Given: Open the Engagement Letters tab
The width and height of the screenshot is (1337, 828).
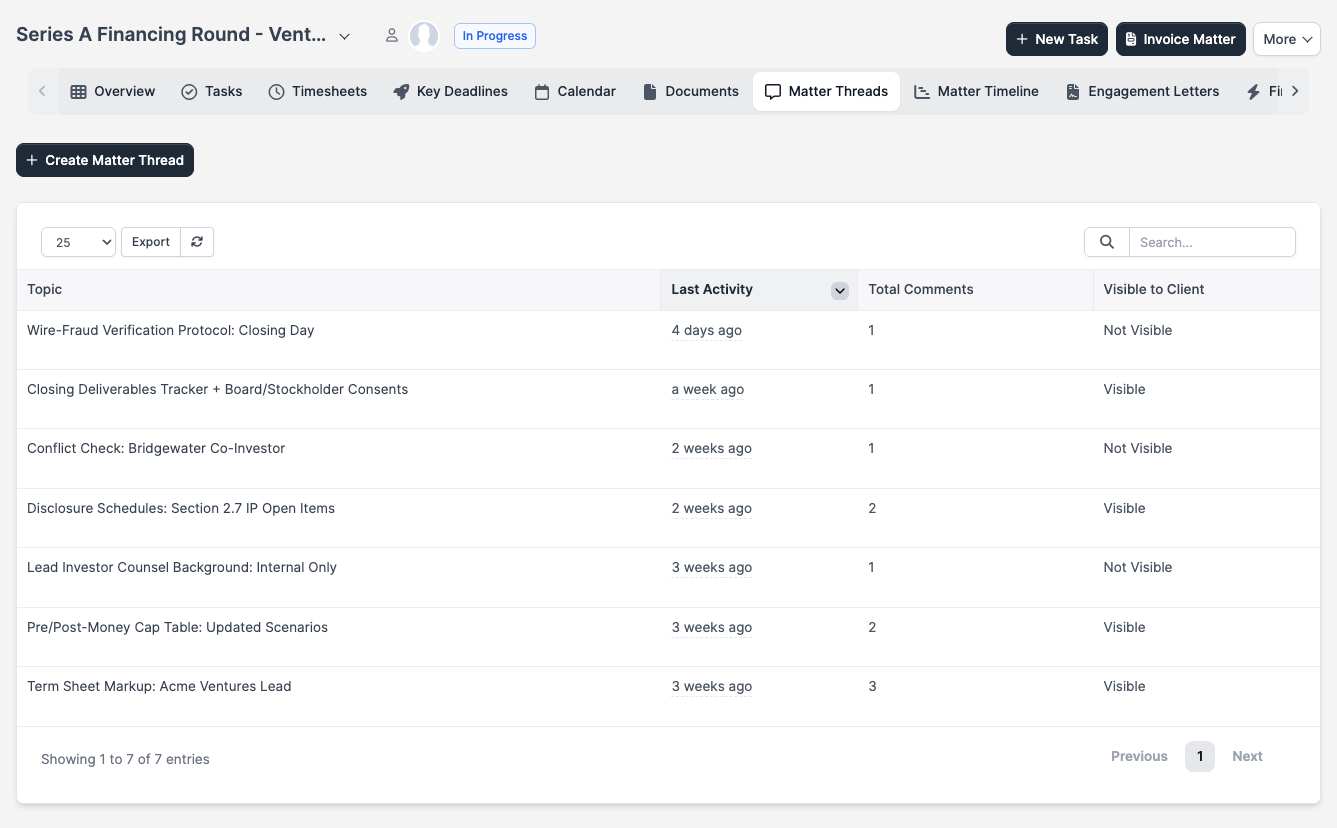Looking at the screenshot, I should point(1142,91).
